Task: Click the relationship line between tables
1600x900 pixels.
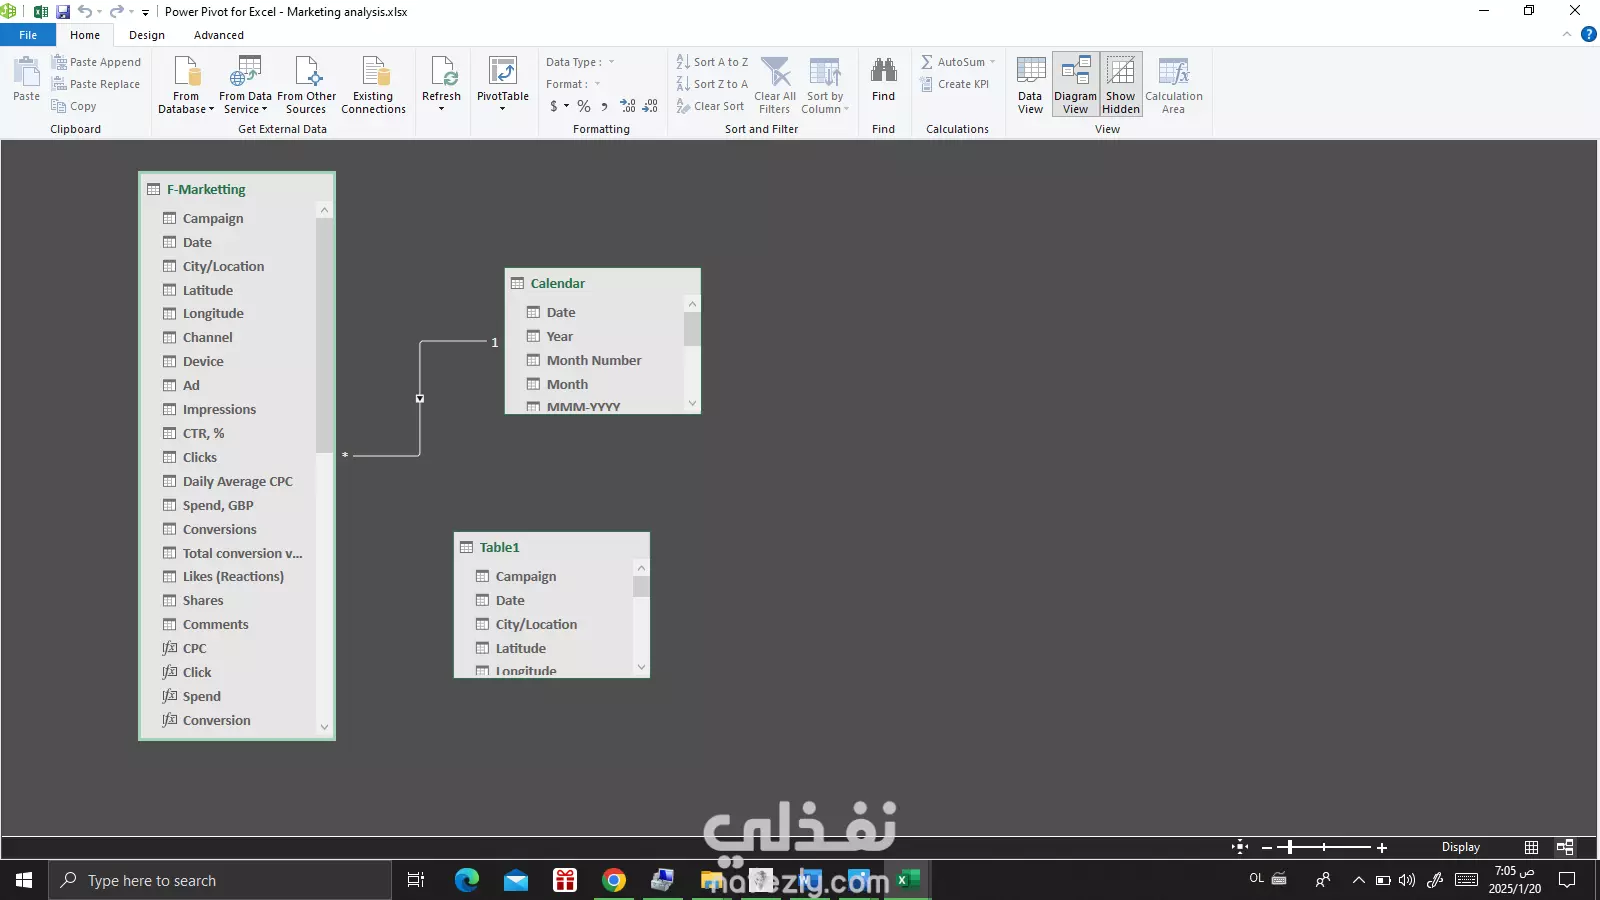Action: pos(420,398)
